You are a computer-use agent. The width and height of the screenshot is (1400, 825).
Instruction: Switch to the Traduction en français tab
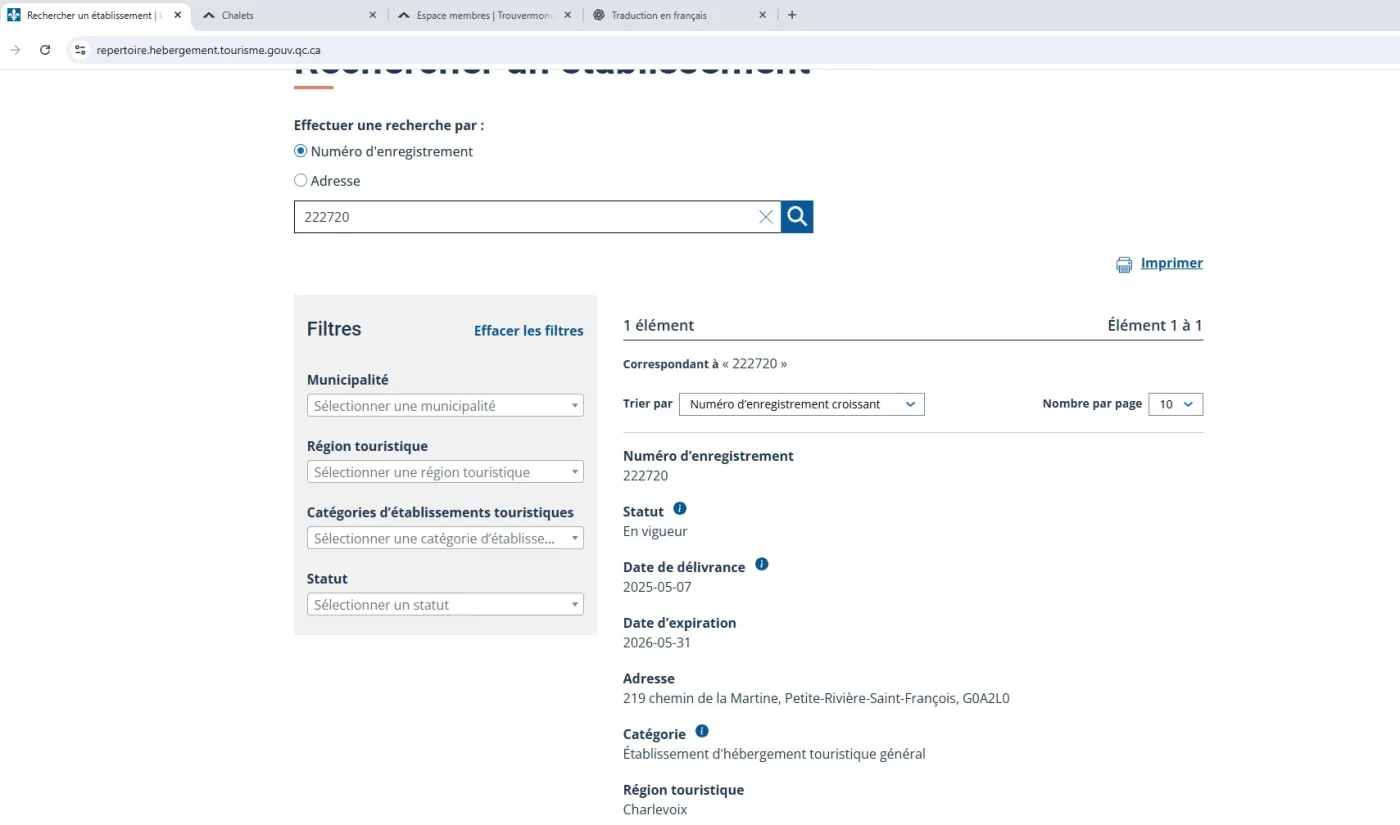pyautogui.click(x=679, y=15)
